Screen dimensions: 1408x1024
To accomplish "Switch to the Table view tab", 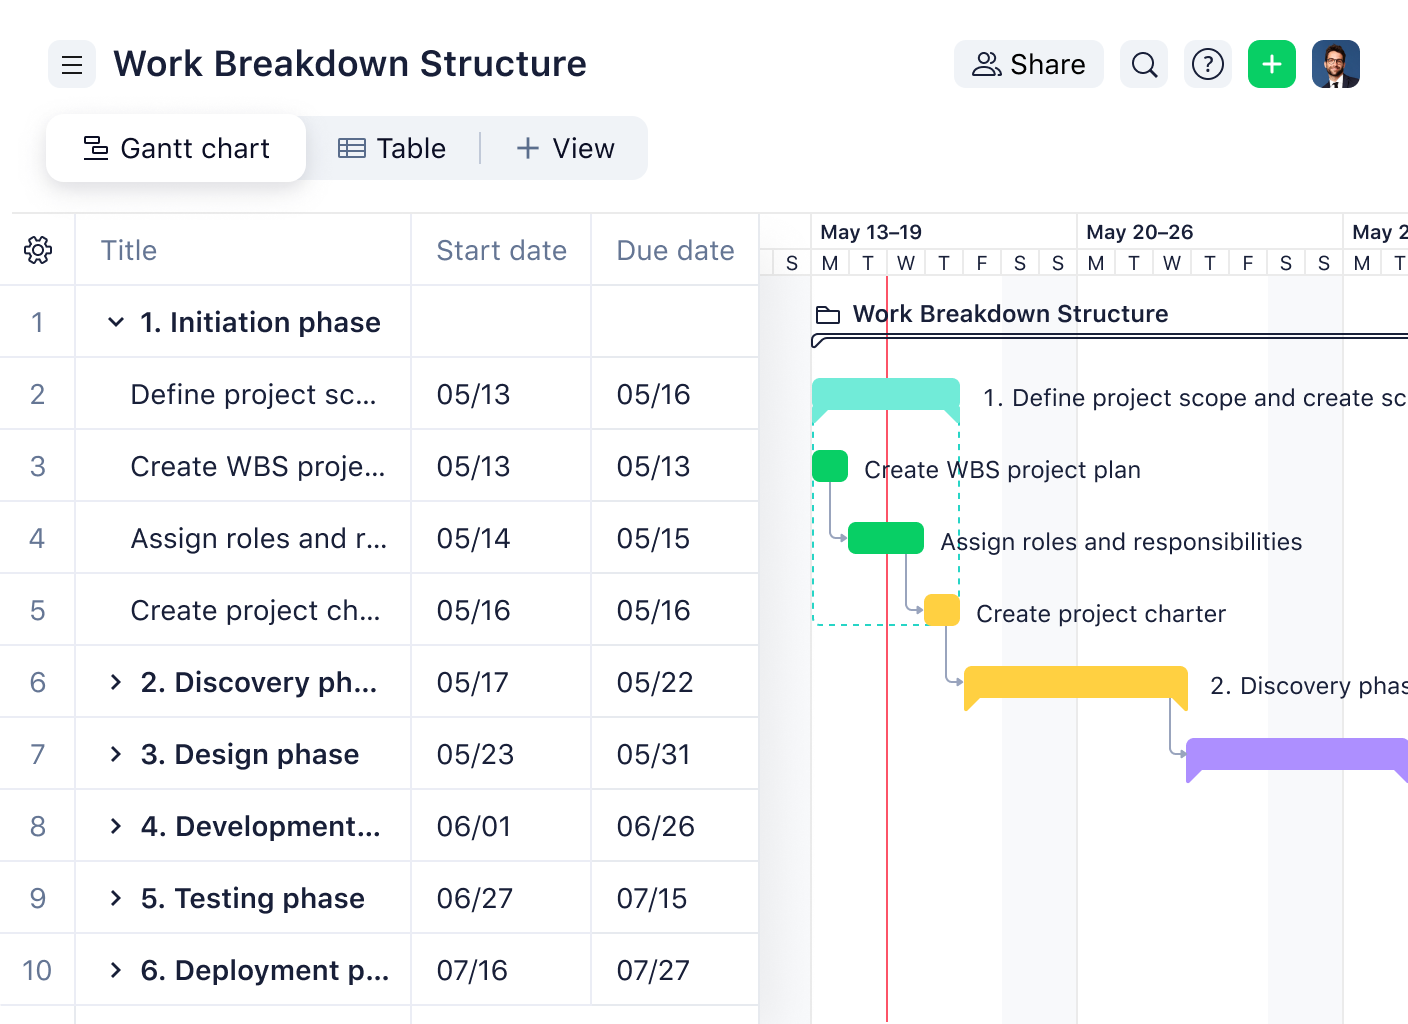I will (393, 148).
